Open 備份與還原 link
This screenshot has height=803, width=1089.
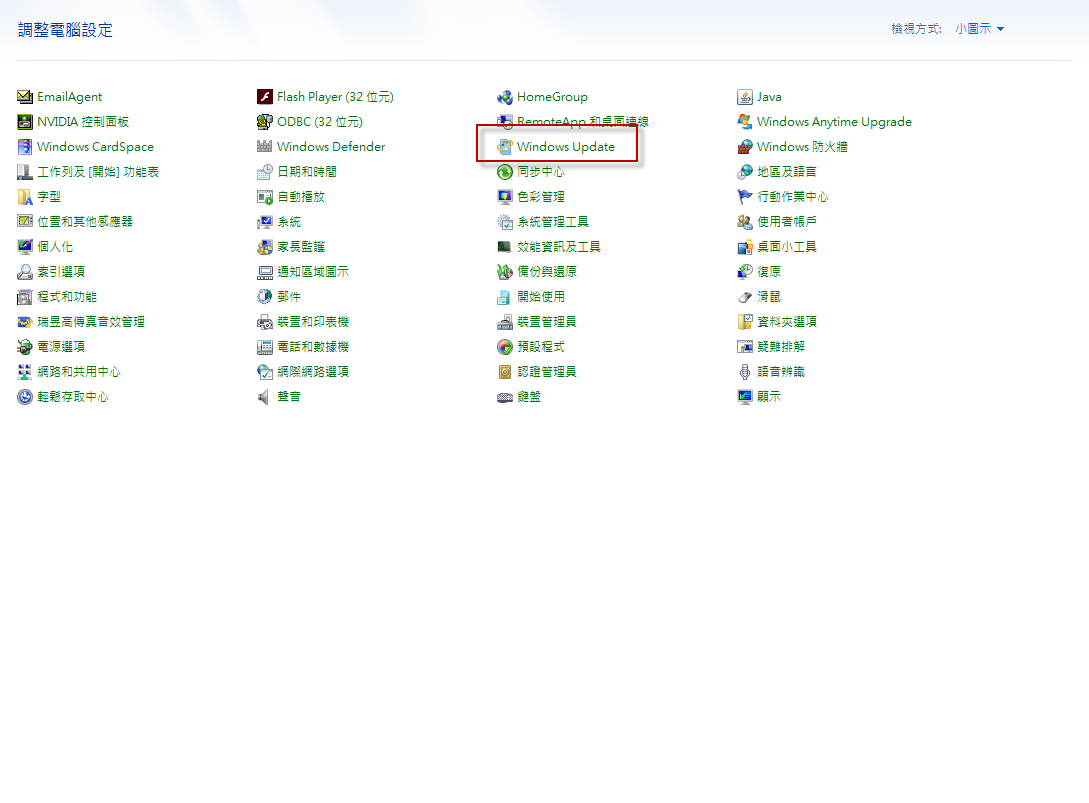pyautogui.click(x=546, y=272)
